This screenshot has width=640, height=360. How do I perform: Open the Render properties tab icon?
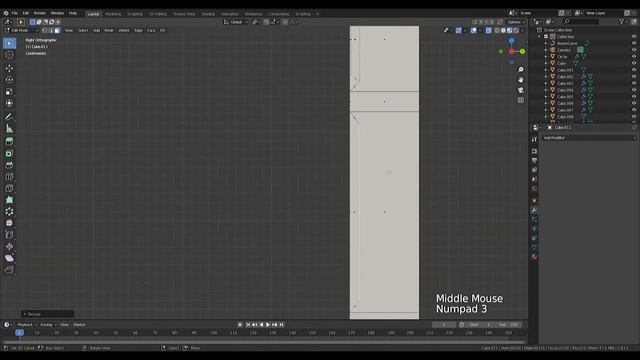coord(534,151)
